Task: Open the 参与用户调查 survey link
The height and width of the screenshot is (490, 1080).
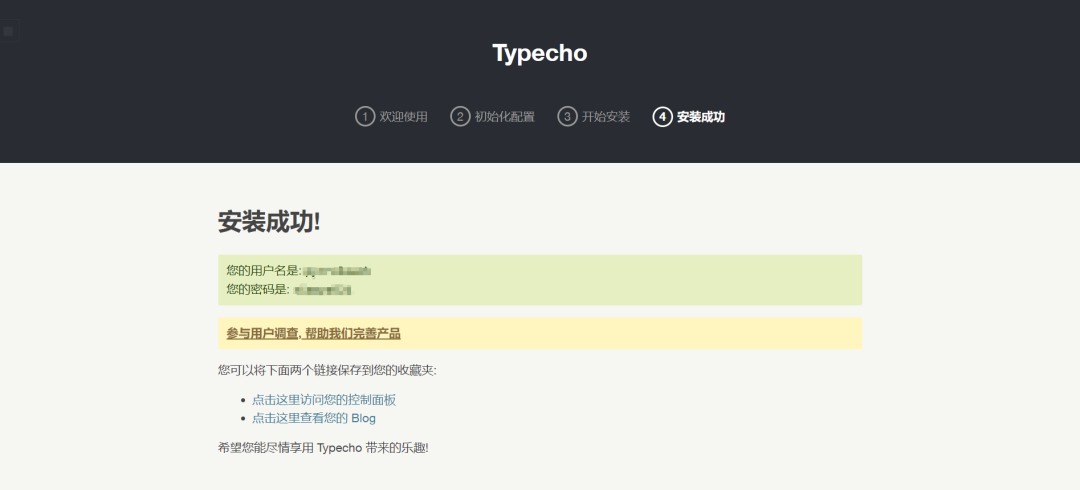Action: click(x=313, y=334)
